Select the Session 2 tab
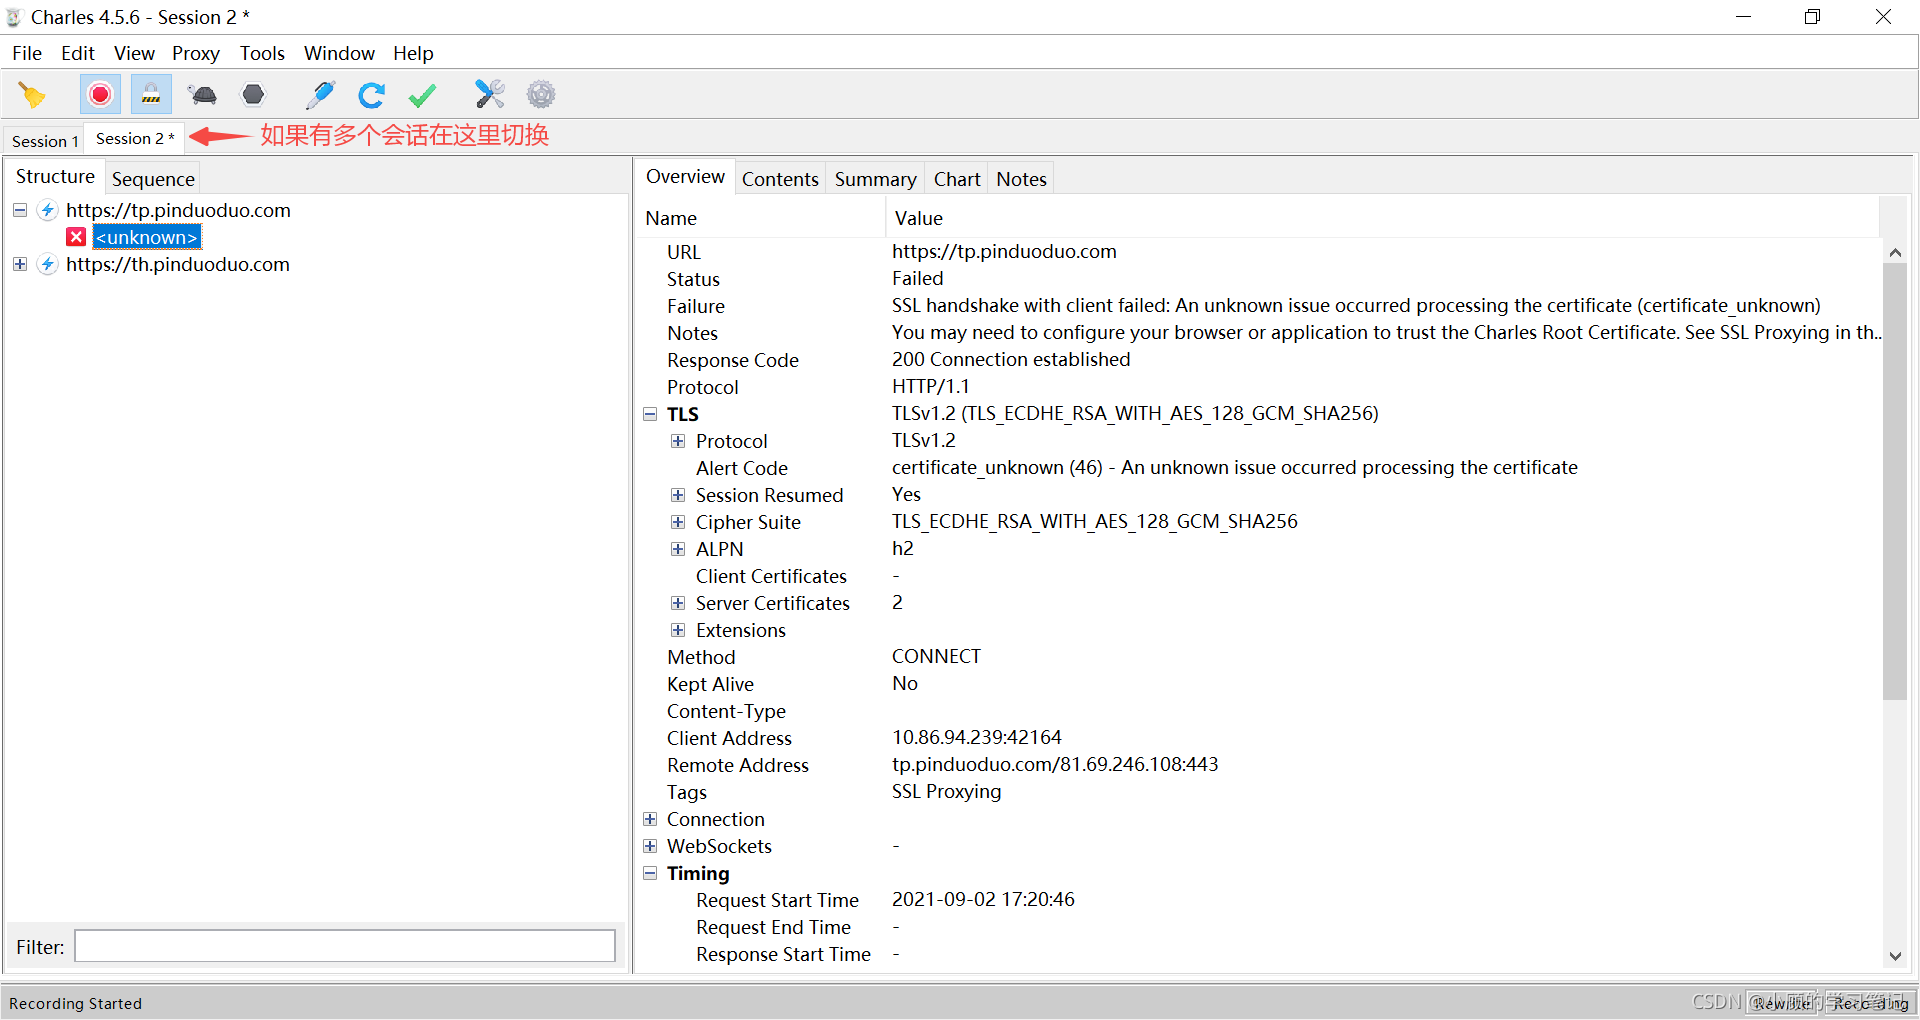 click(x=134, y=139)
